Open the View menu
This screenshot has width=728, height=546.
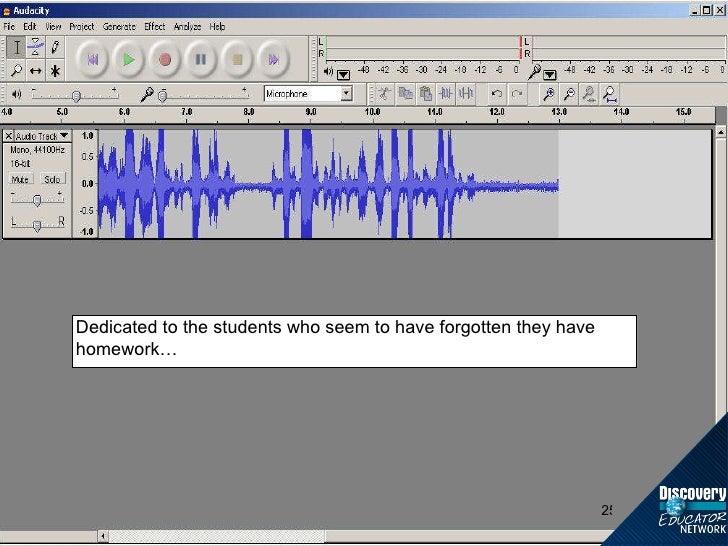(x=53, y=26)
